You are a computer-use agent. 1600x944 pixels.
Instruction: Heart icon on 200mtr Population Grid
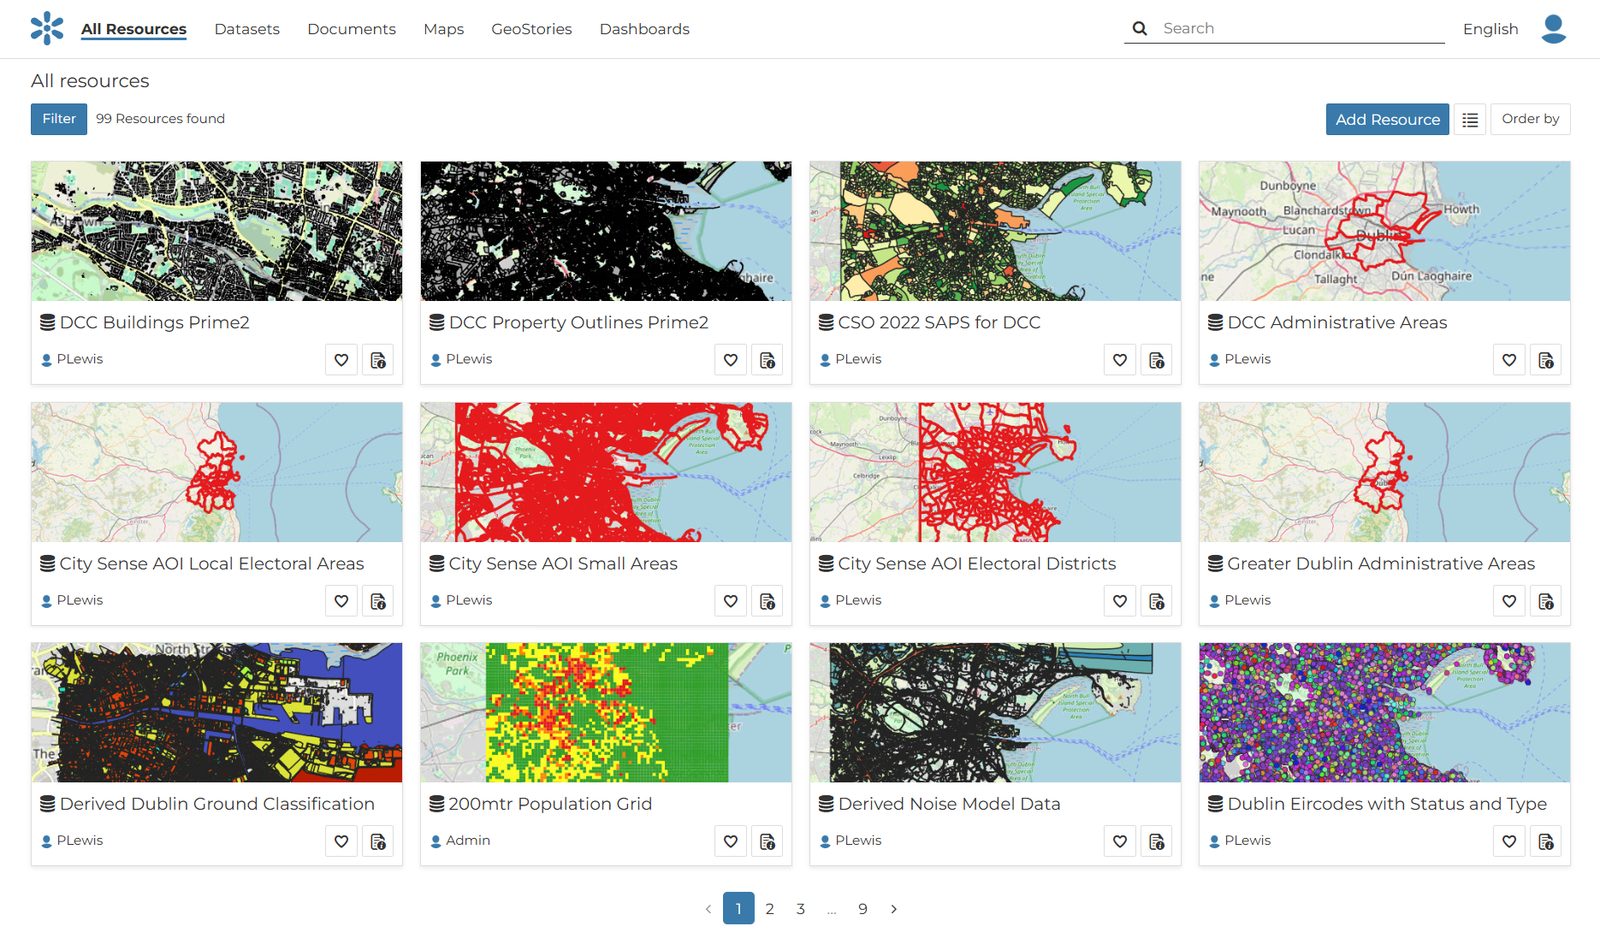click(731, 842)
